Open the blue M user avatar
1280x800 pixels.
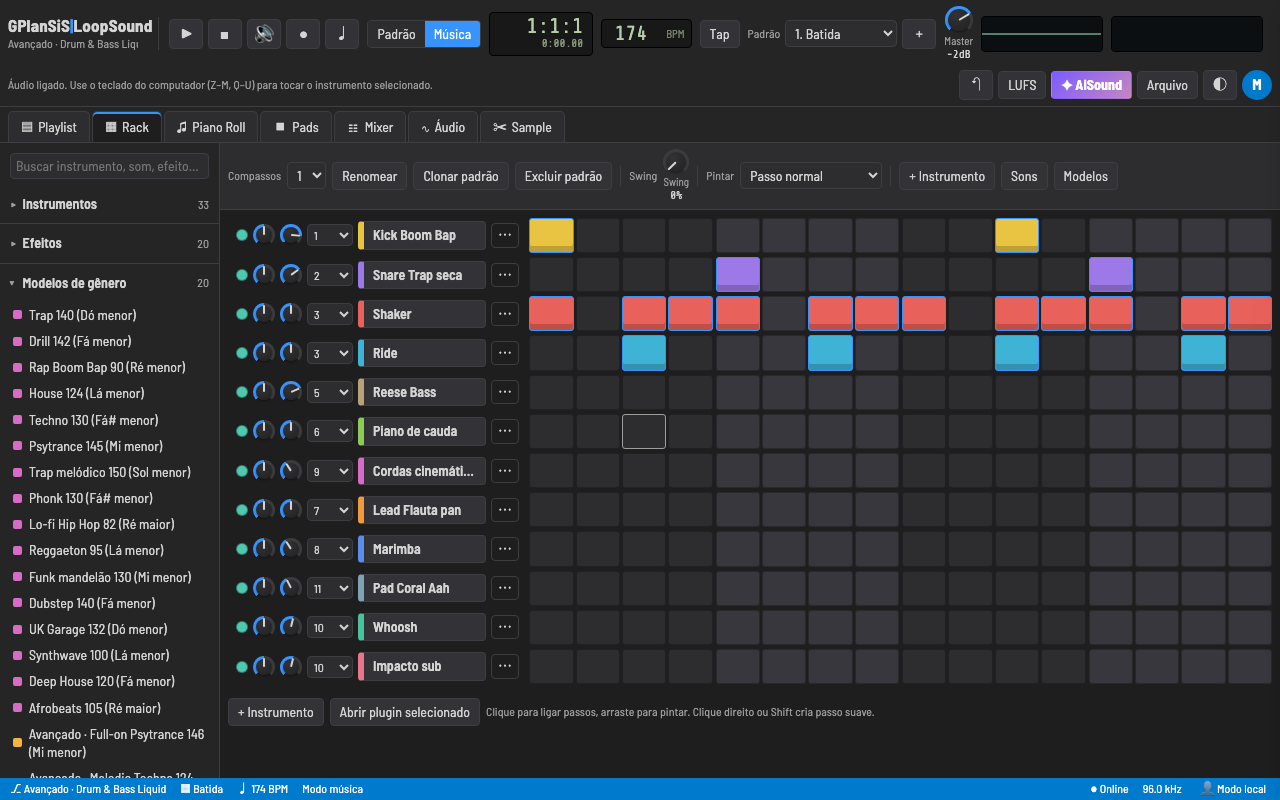(1257, 85)
